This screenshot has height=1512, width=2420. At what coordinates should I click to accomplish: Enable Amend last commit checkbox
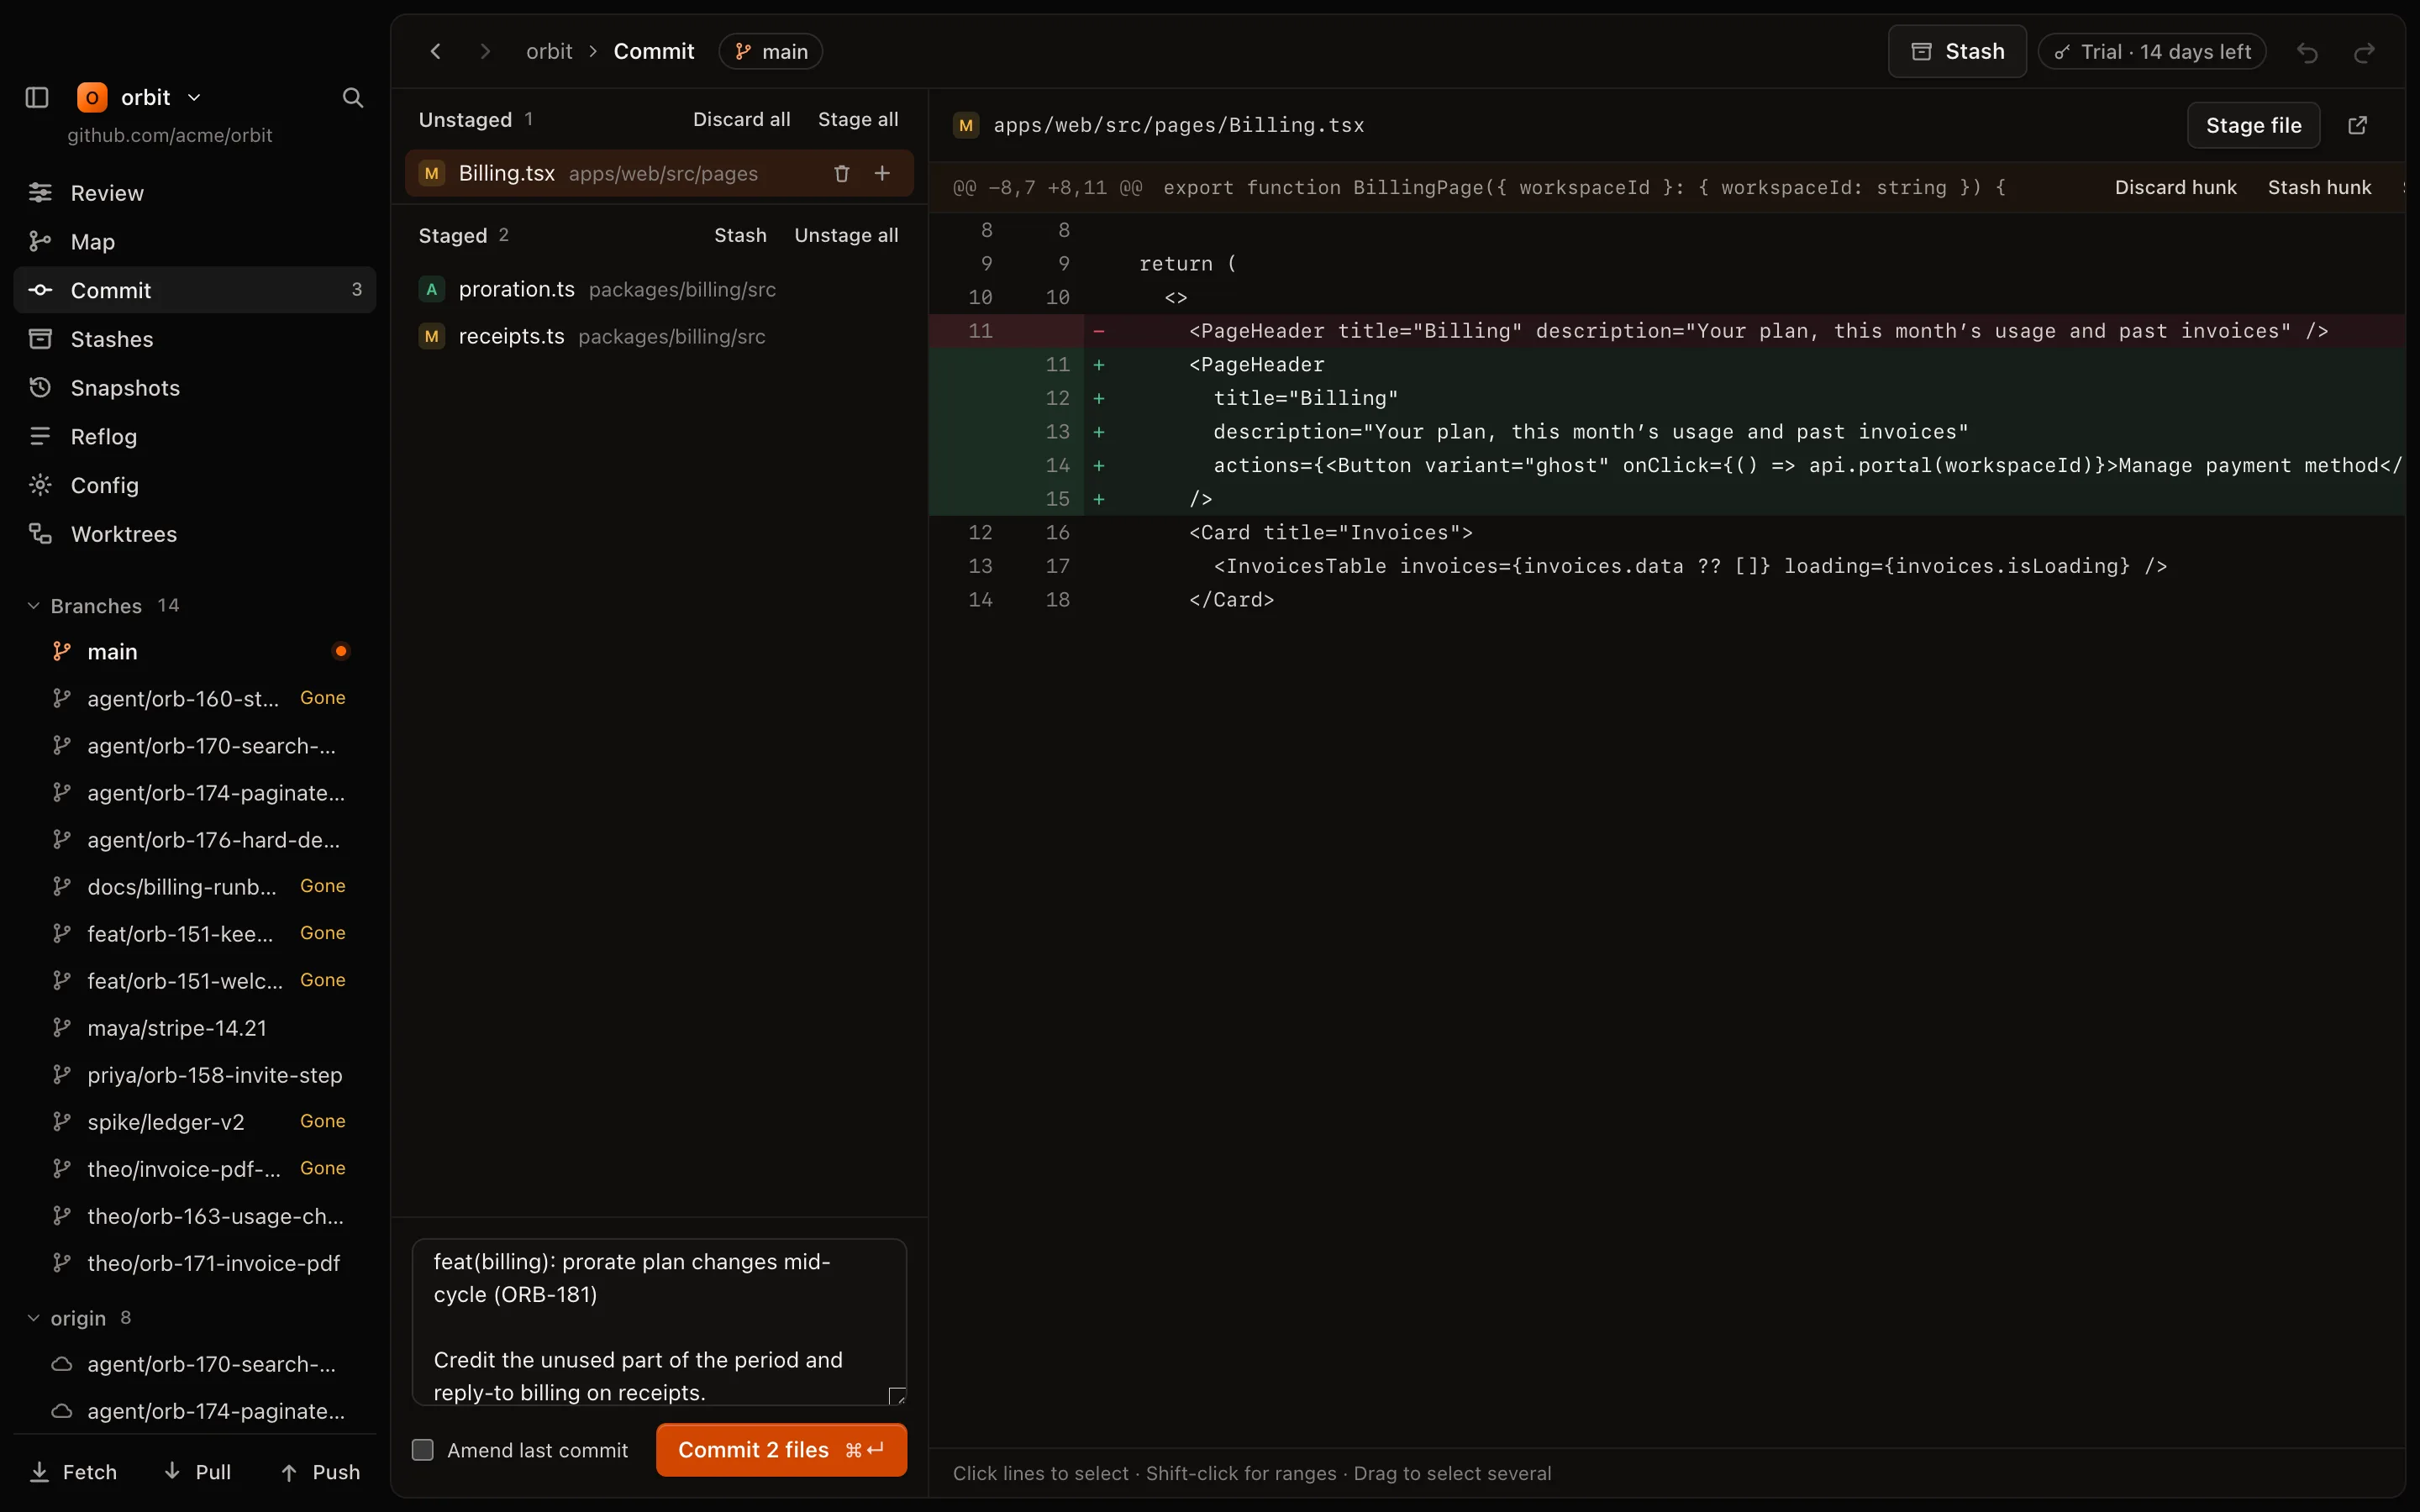point(423,1450)
